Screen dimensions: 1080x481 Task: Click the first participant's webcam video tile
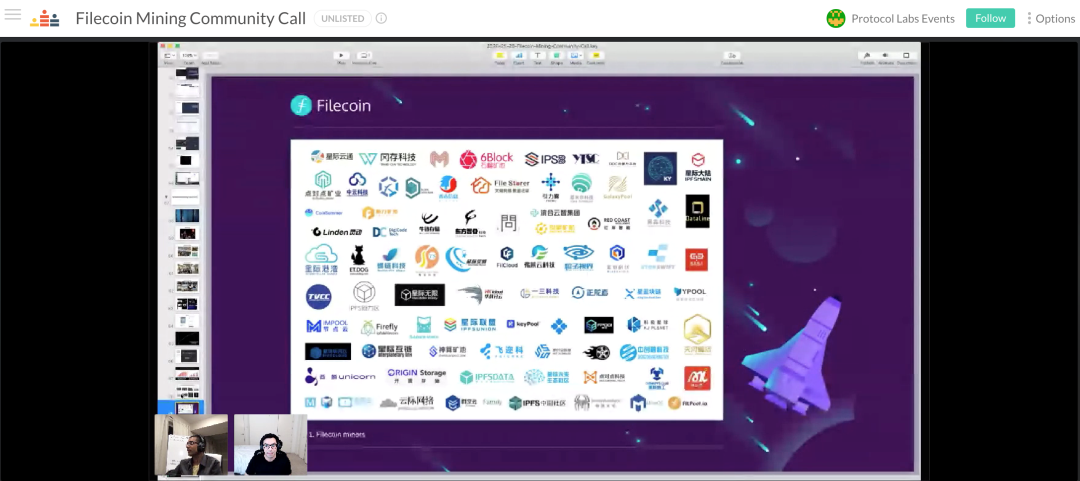coord(191,444)
